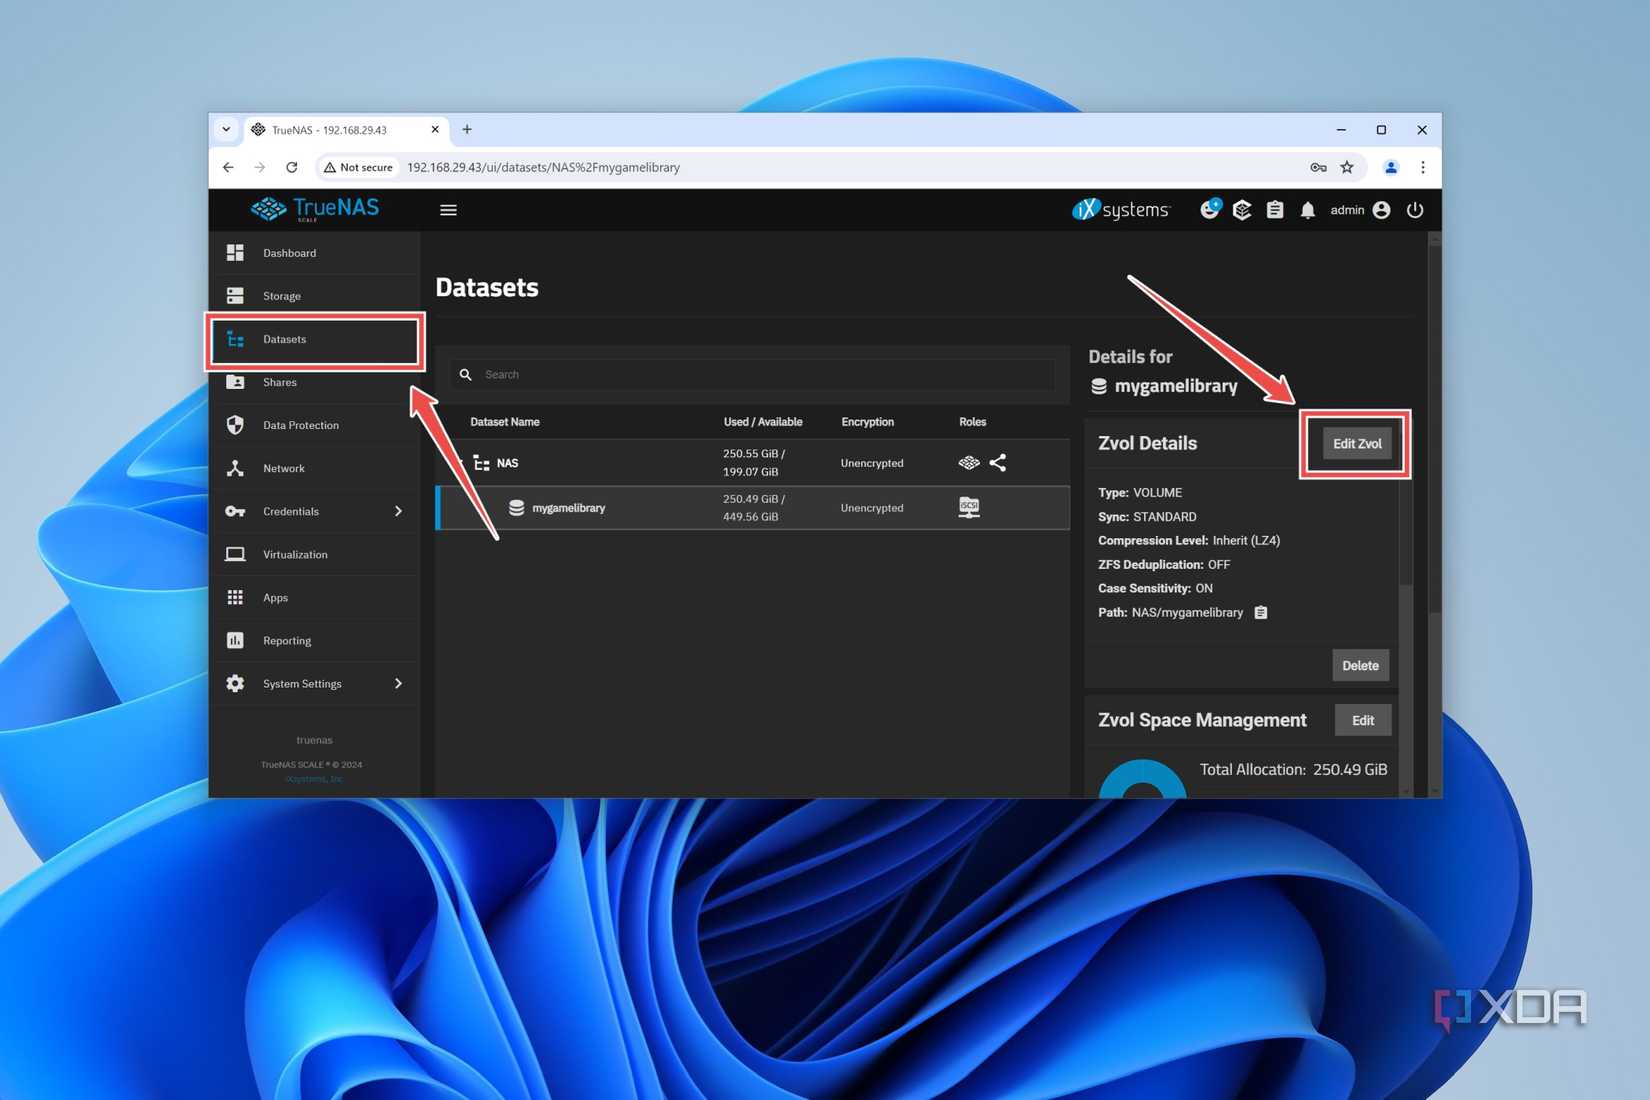This screenshot has width=1650, height=1100.
Task: Toggle the hamburger menu to collapse sidebar
Action: (x=448, y=210)
